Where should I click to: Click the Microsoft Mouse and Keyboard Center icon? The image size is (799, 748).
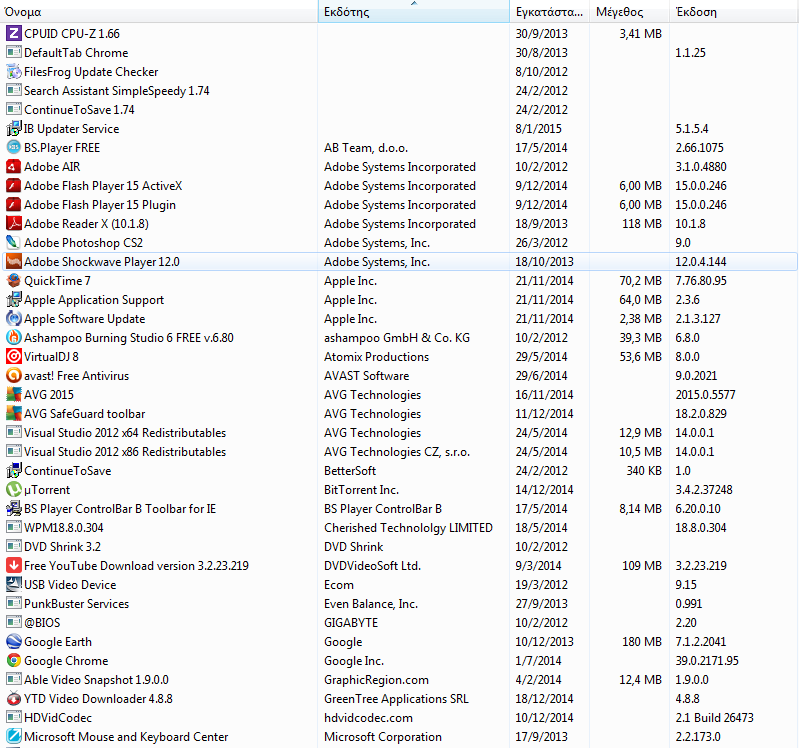[14, 737]
